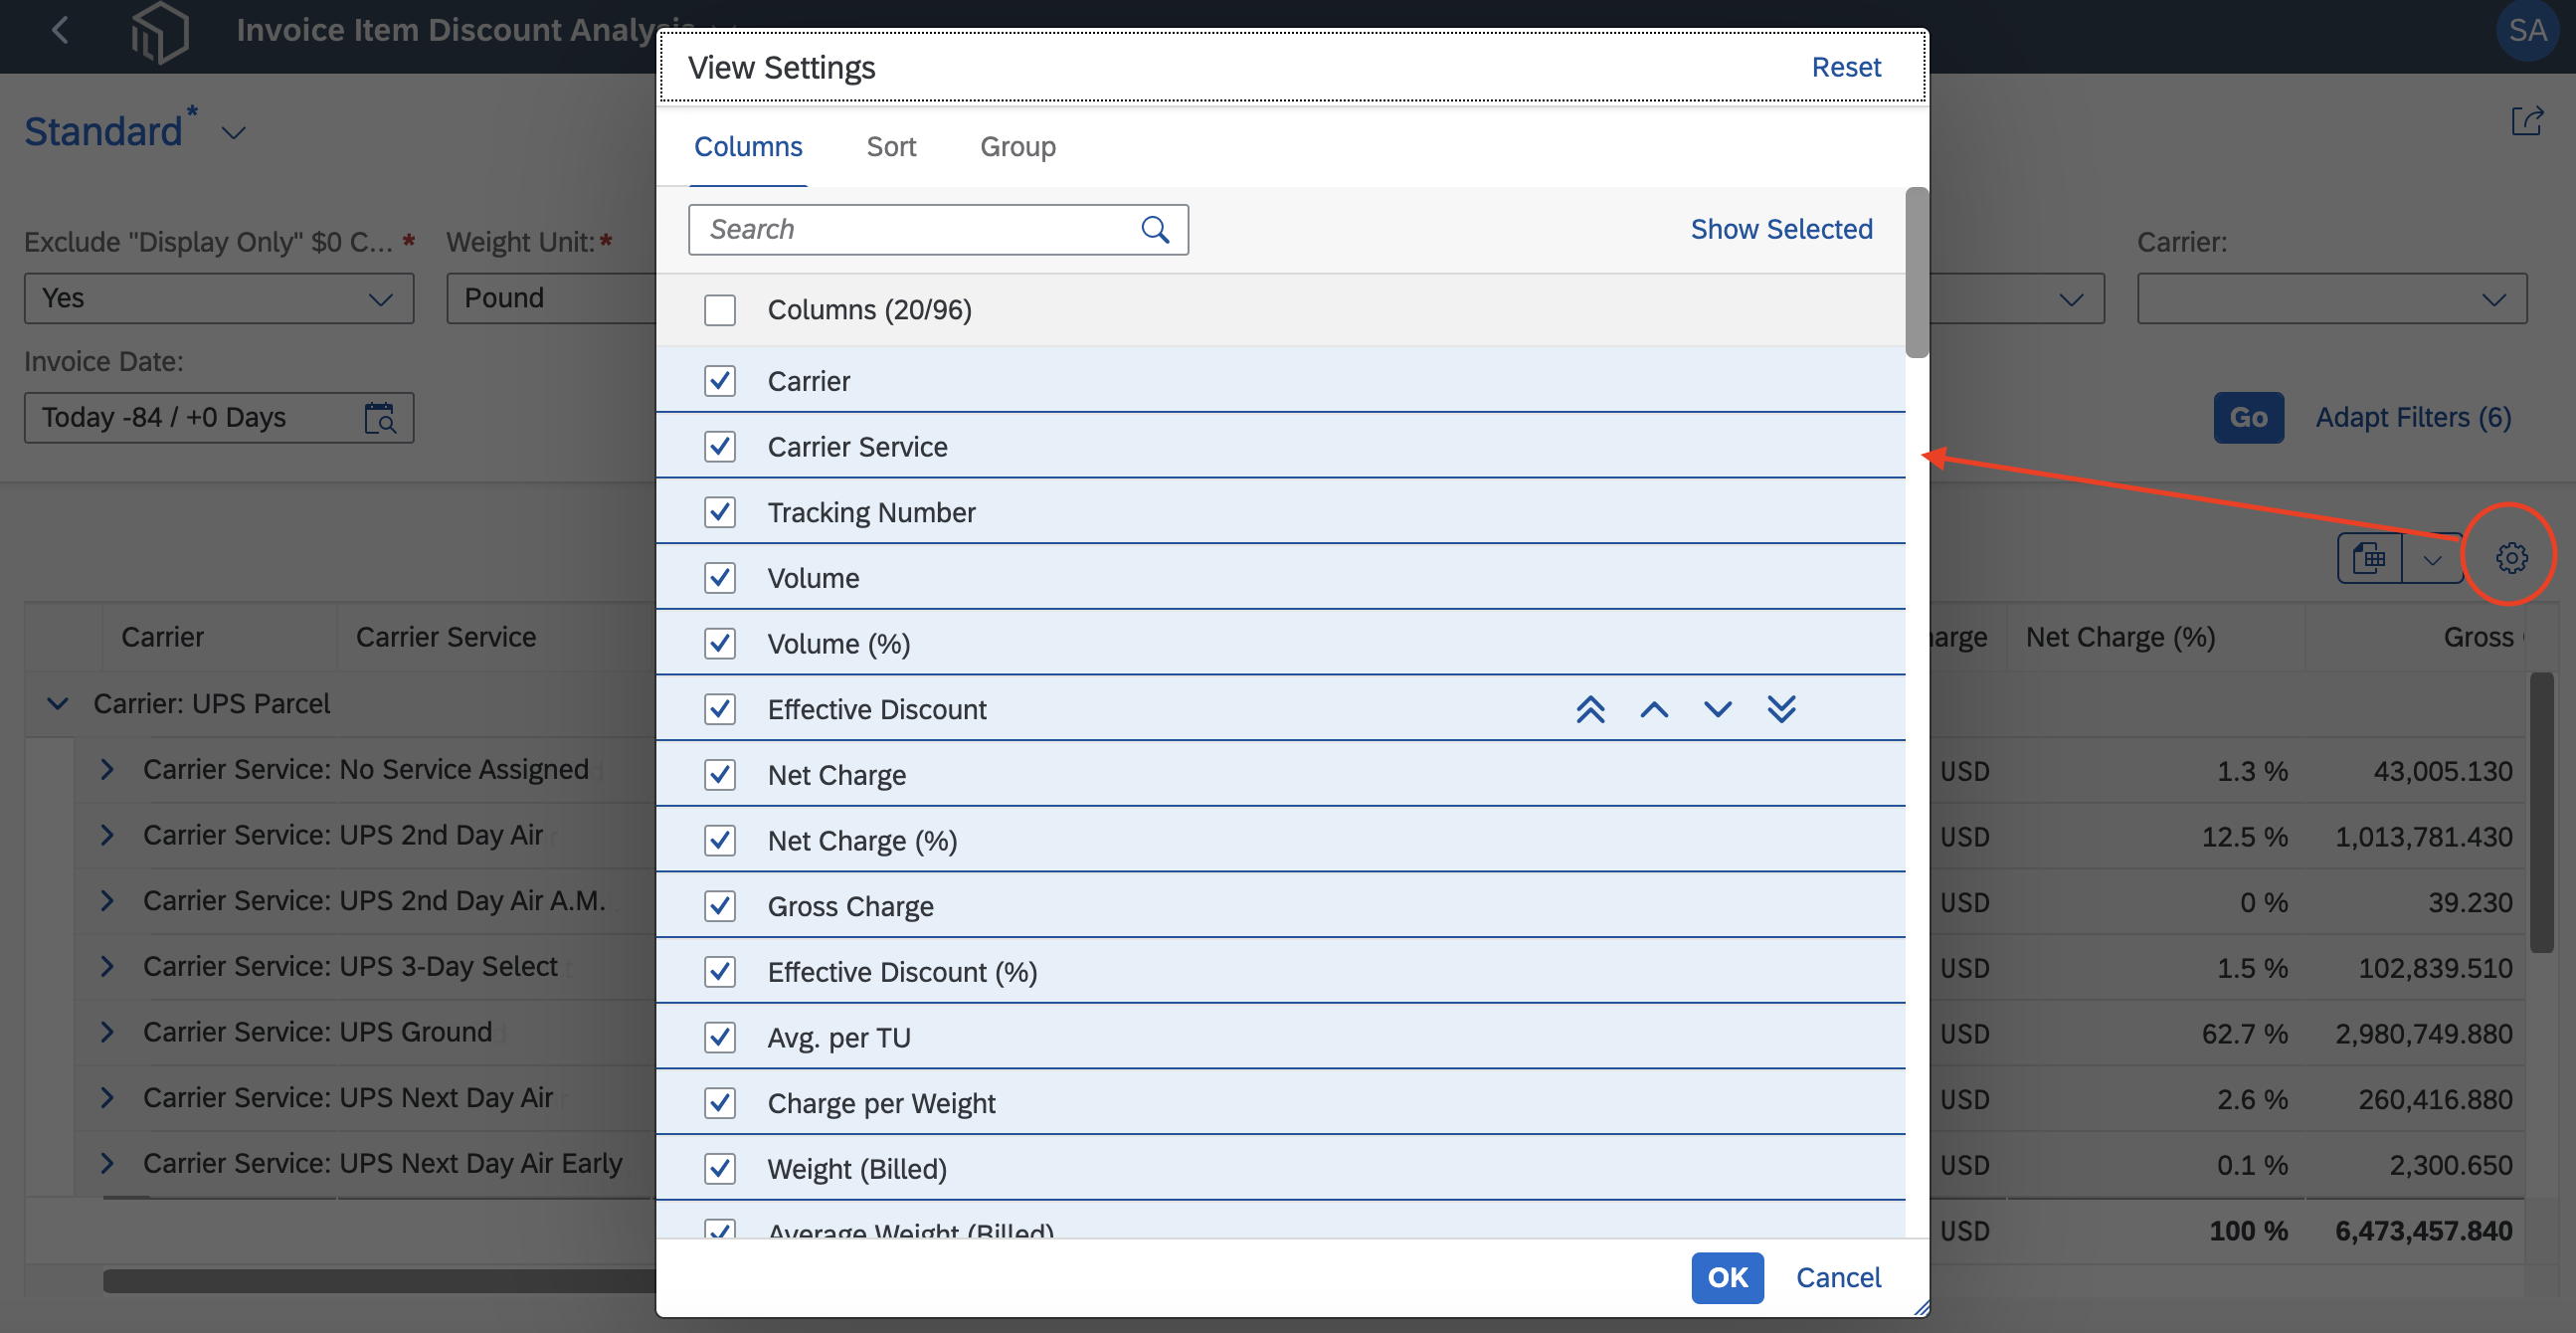Click Show Selected link
Viewport: 2576px width, 1333px height.
[1781, 229]
